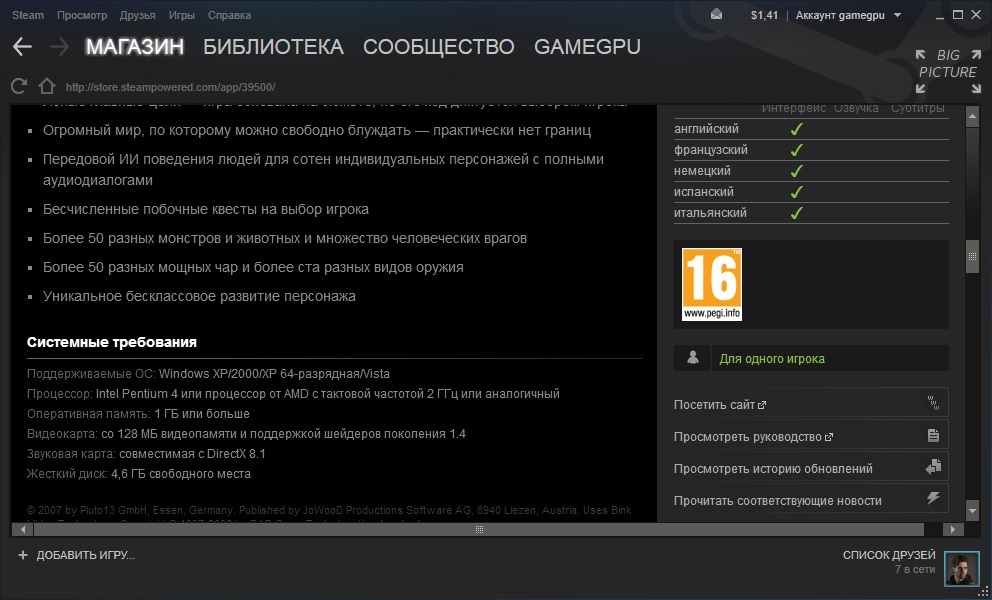
Task: Go back with the left arrow
Action: click(22, 46)
